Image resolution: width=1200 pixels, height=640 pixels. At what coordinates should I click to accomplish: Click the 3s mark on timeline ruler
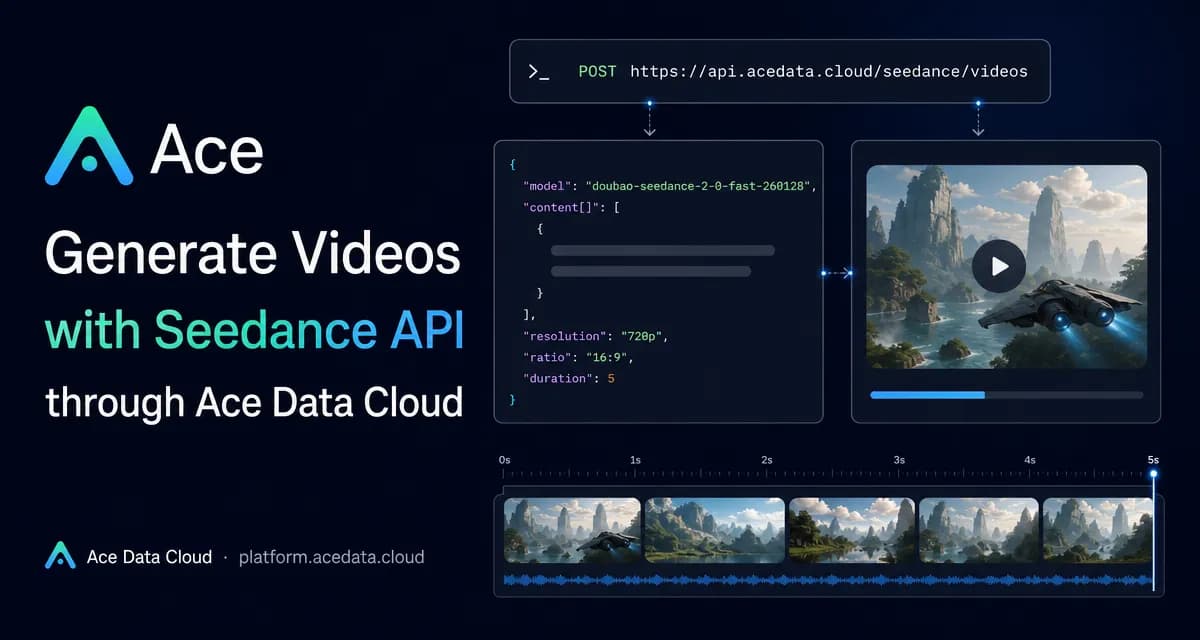coord(899,460)
